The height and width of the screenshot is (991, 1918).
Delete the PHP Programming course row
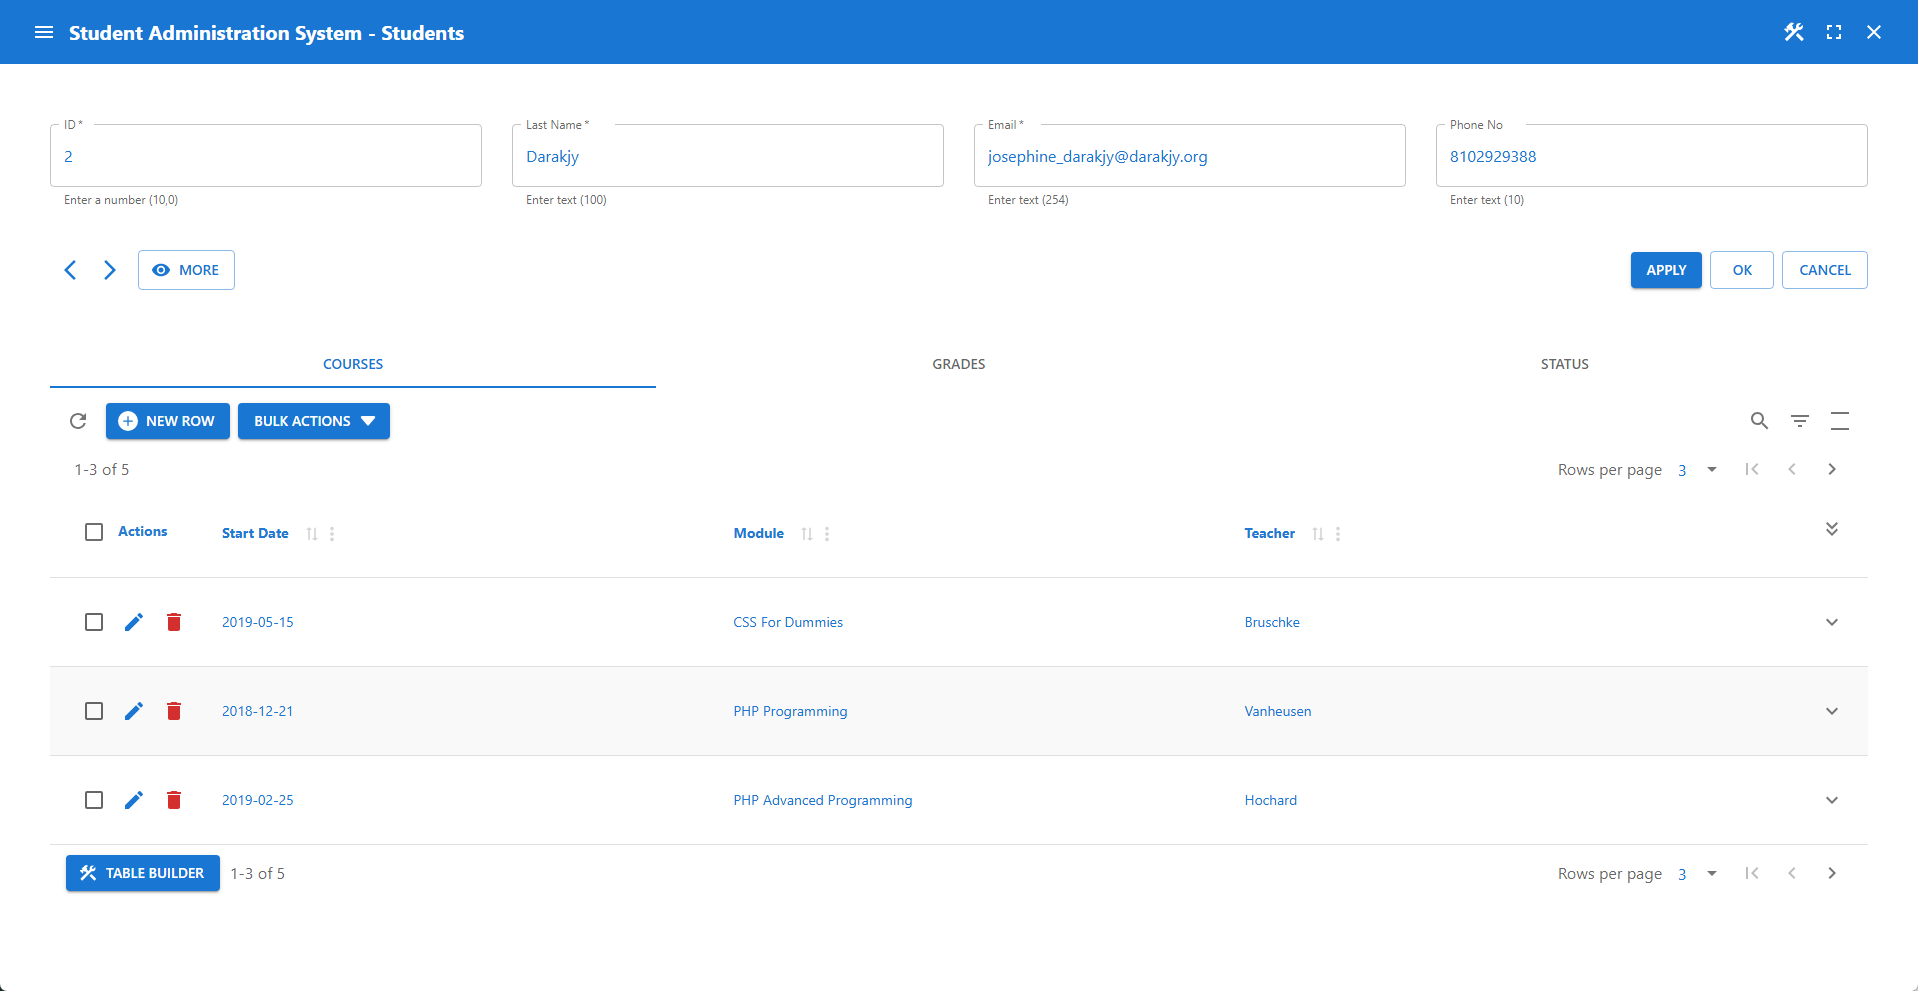[x=174, y=711]
